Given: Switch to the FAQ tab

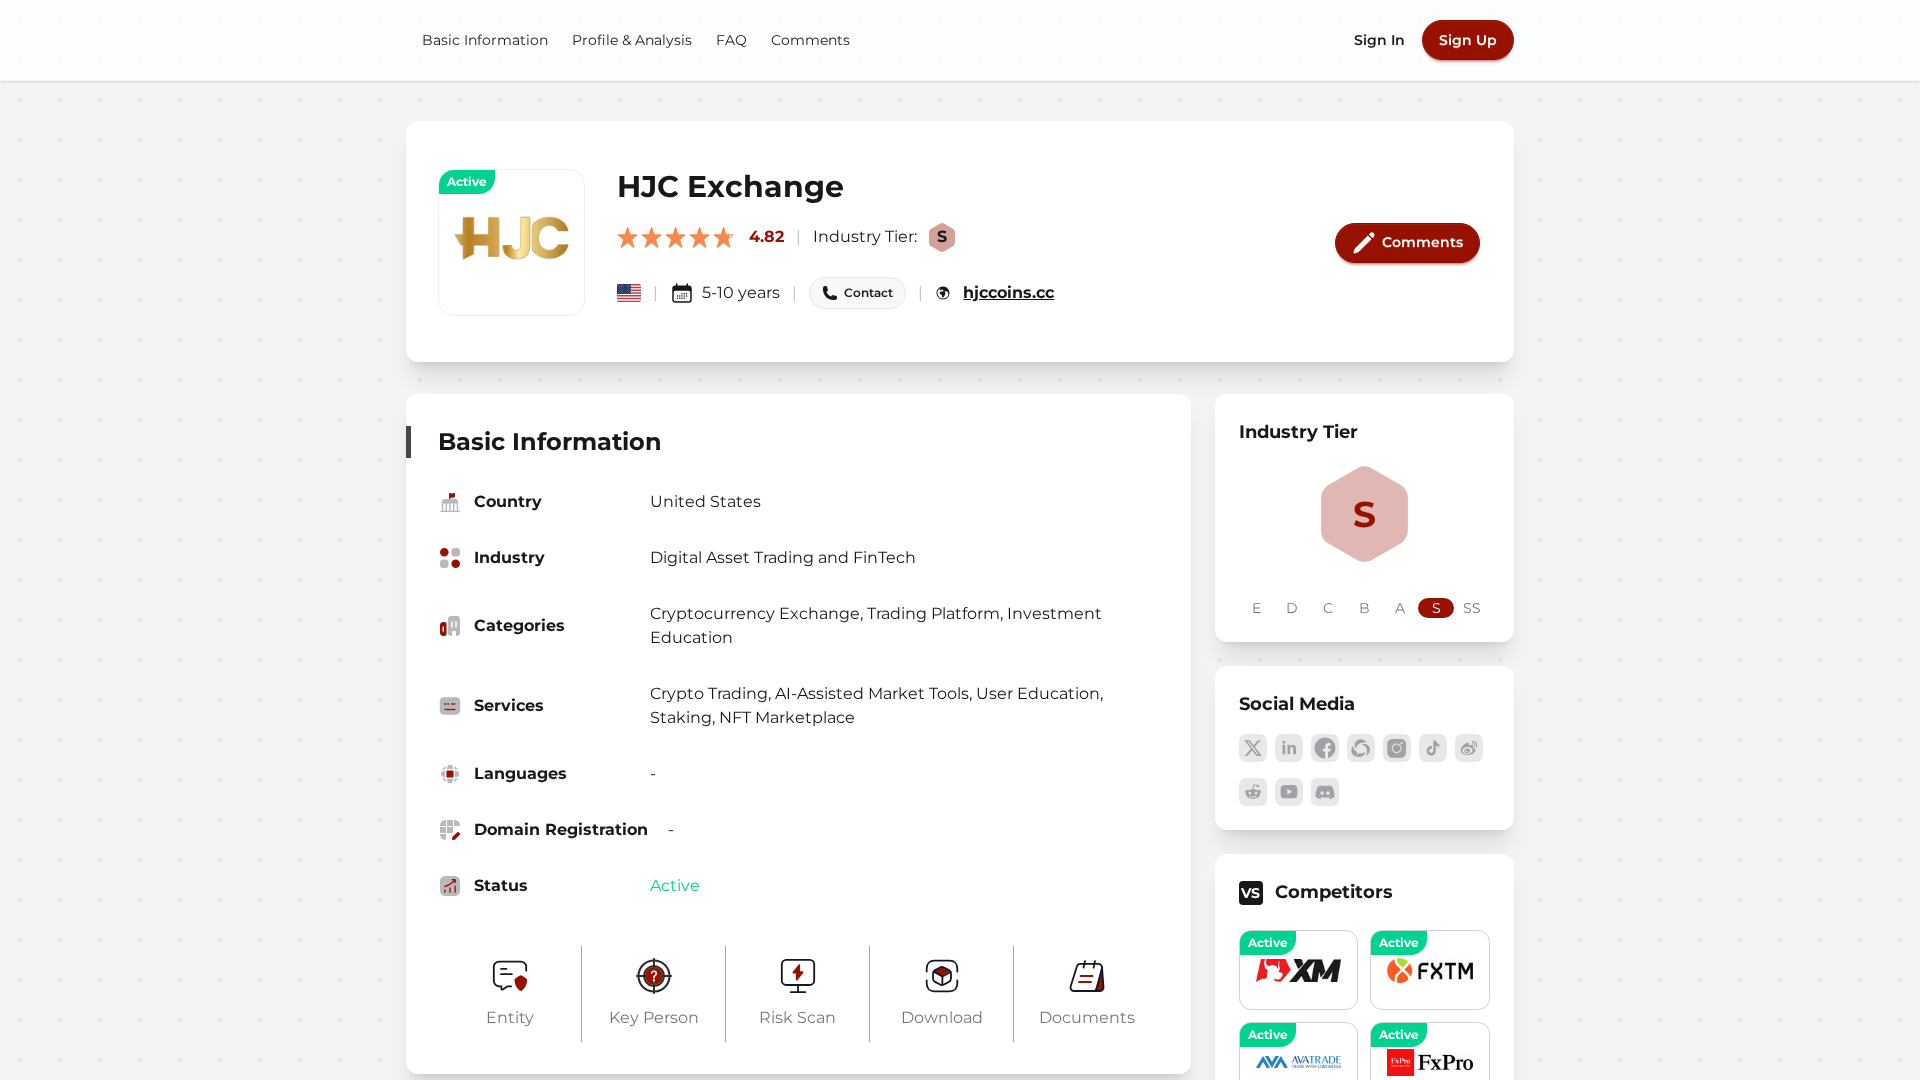Looking at the screenshot, I should [731, 40].
